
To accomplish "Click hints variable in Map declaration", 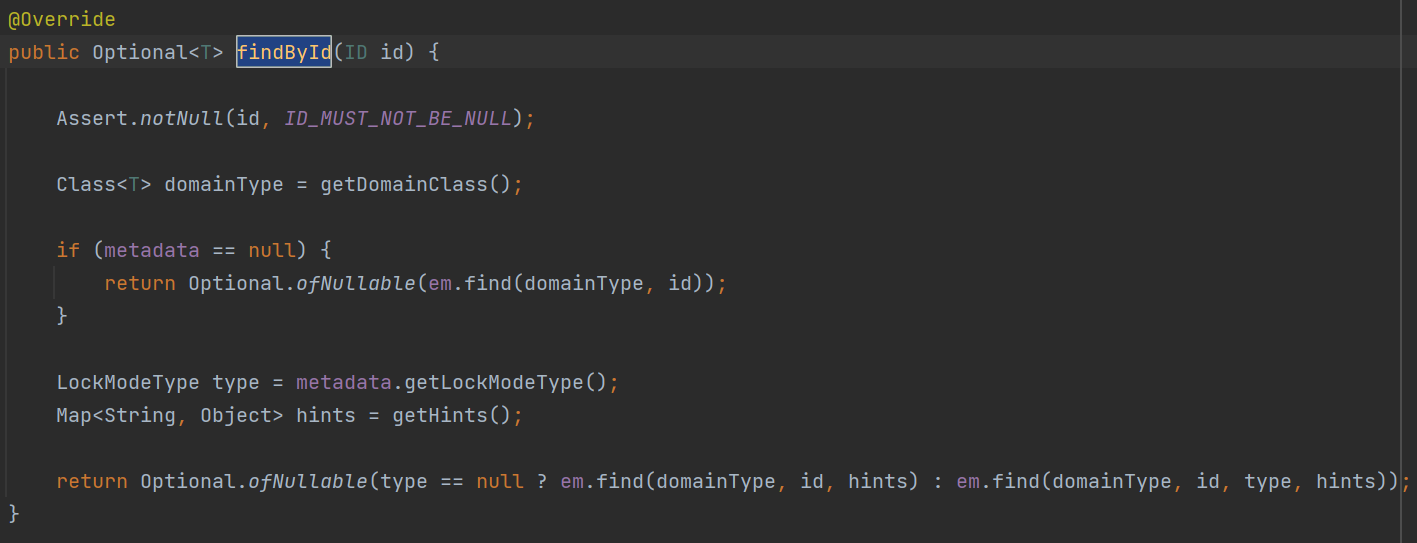I will 326,415.
